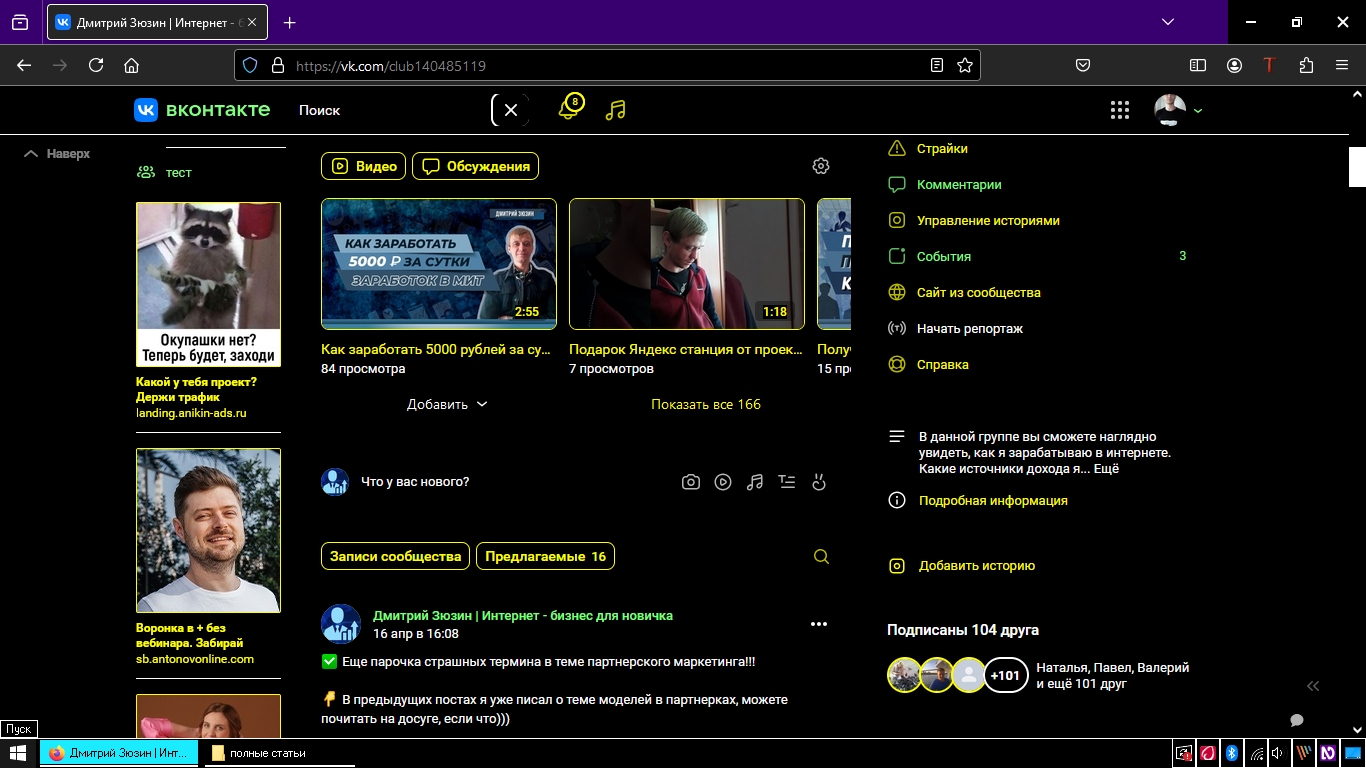1366x768 pixels.
Task: Bookmark this page with star icon
Action: (x=965, y=65)
